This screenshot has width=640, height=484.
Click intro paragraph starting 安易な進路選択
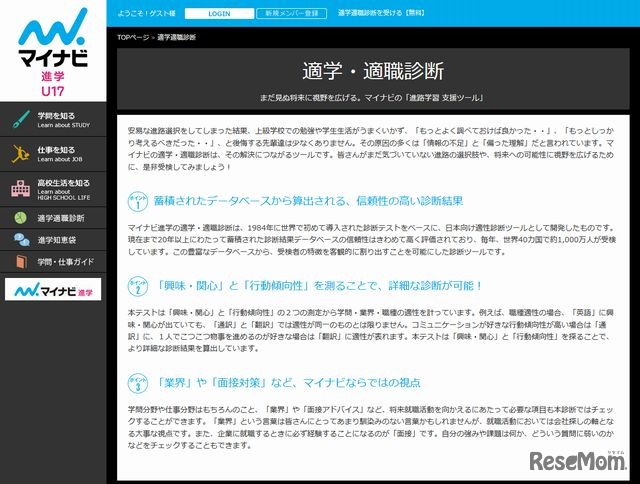pos(371,149)
